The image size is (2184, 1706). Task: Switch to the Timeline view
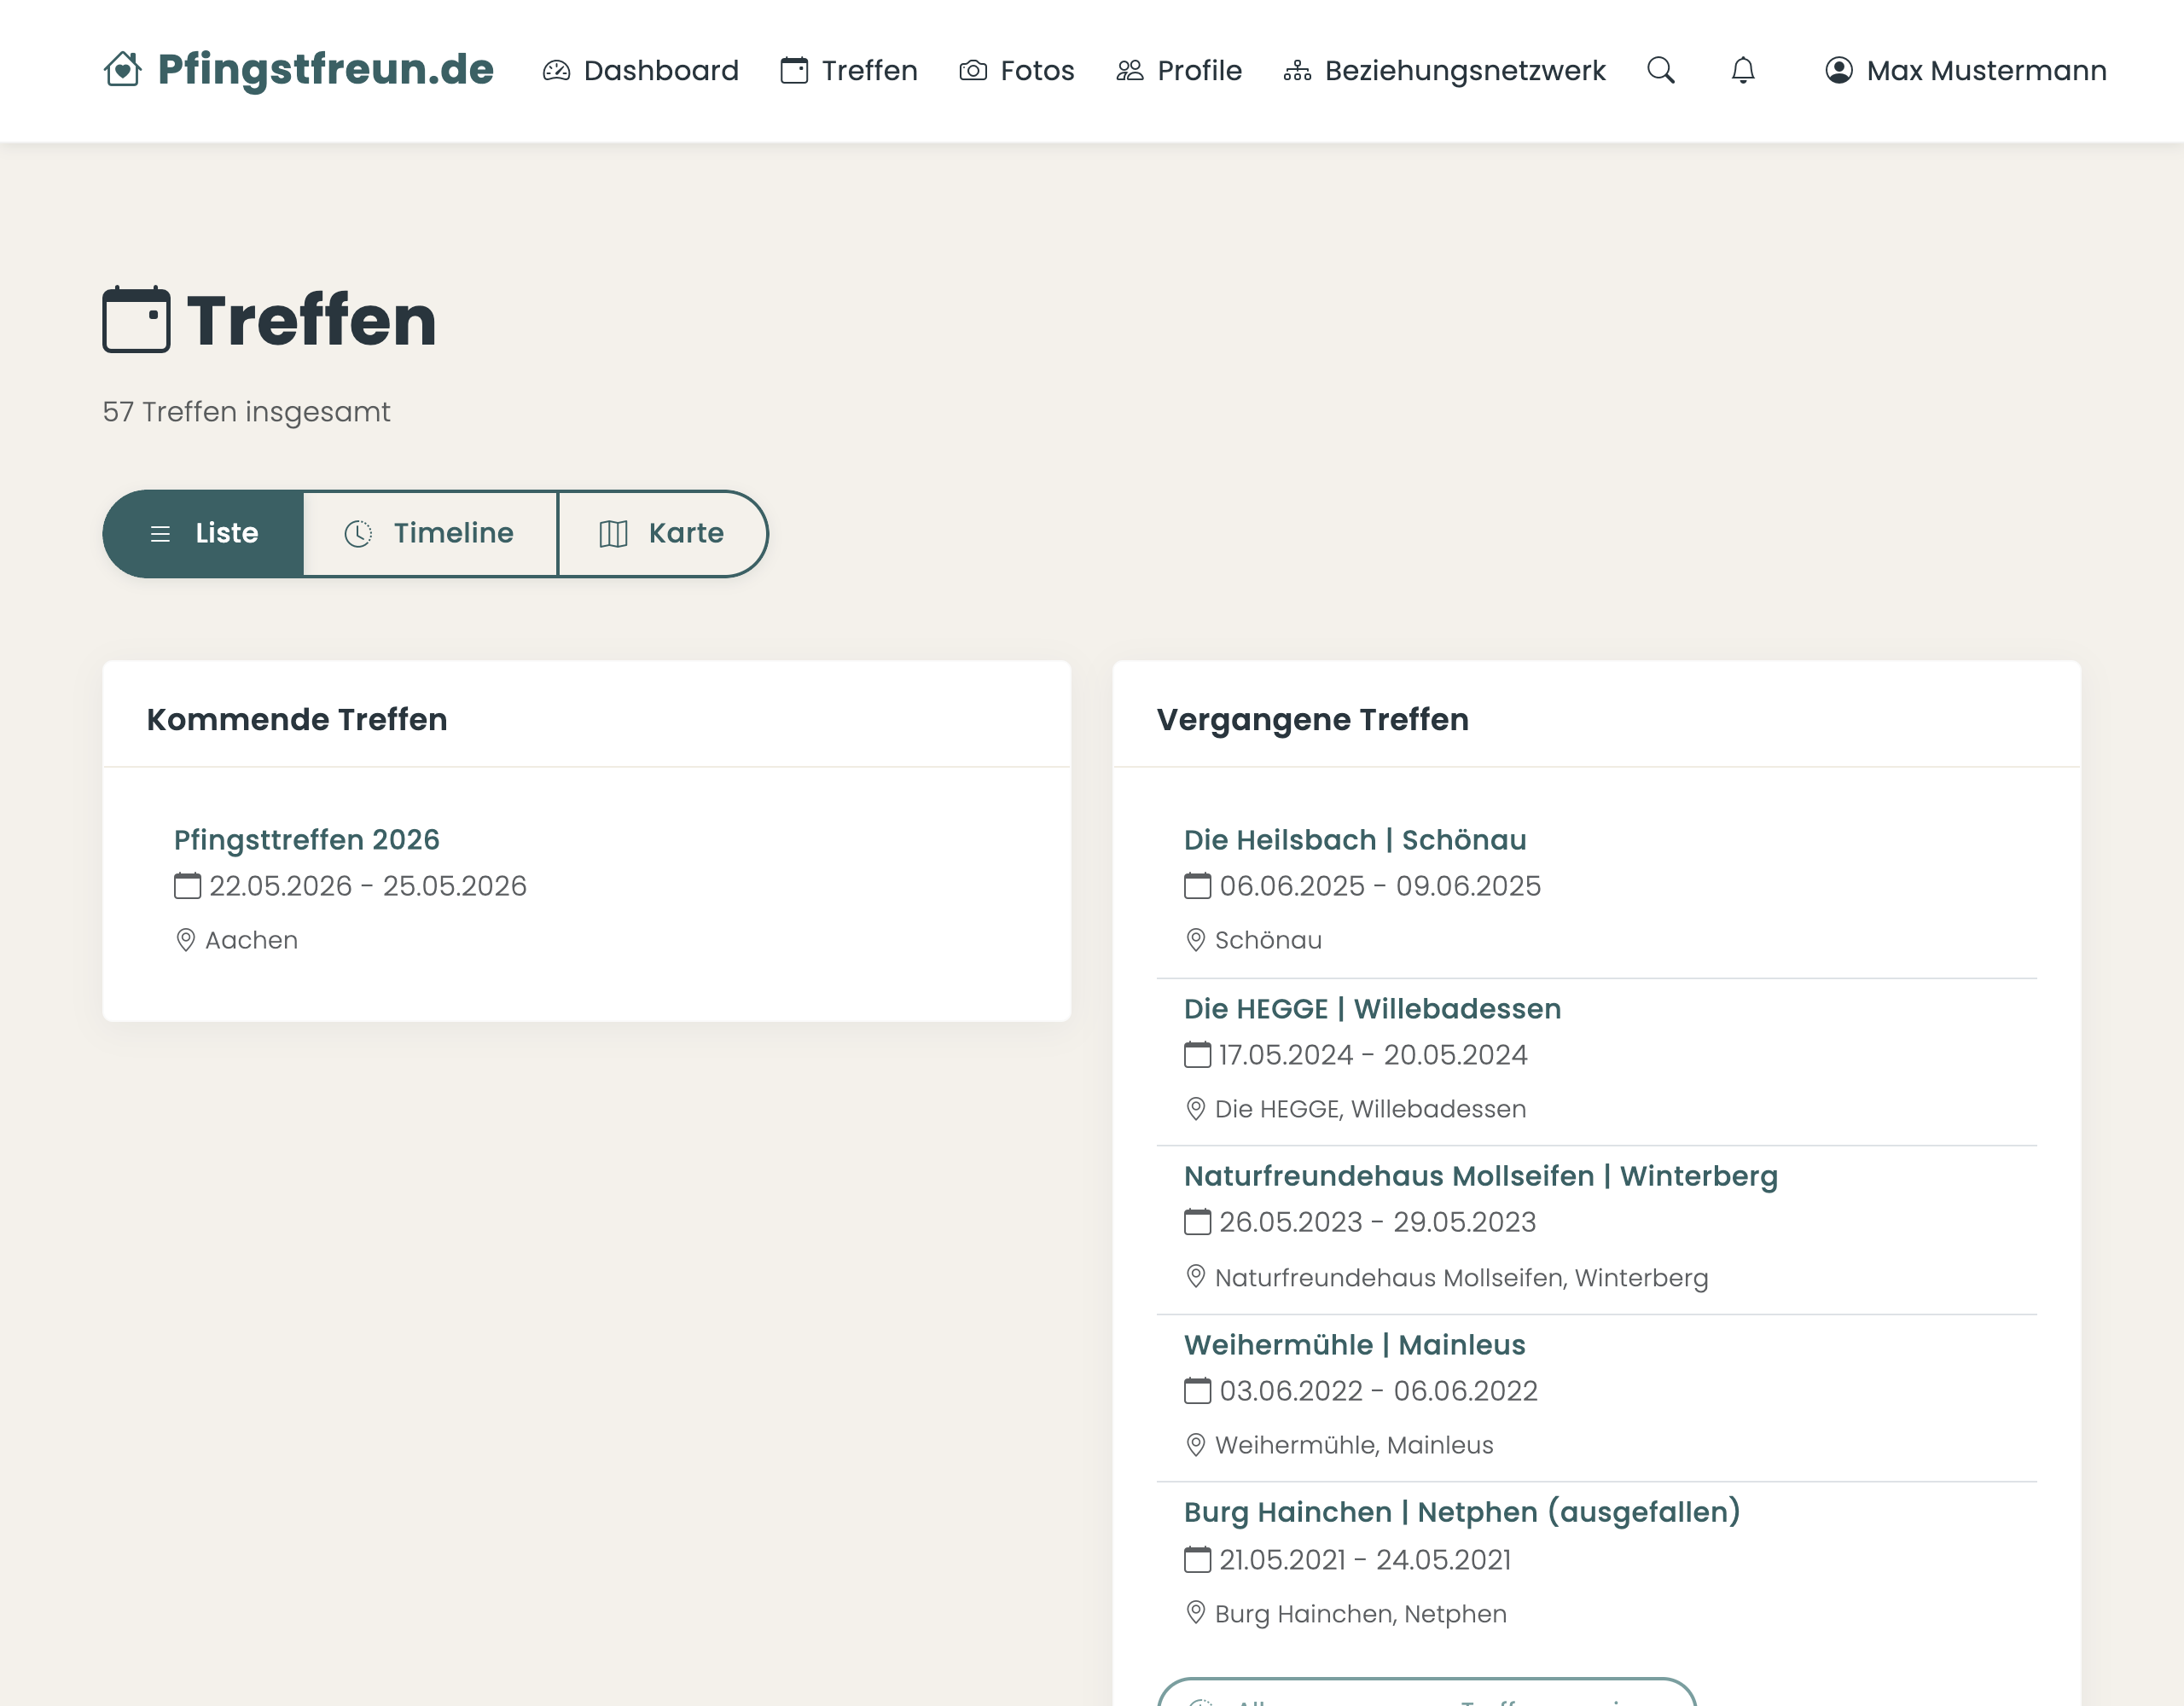(429, 533)
